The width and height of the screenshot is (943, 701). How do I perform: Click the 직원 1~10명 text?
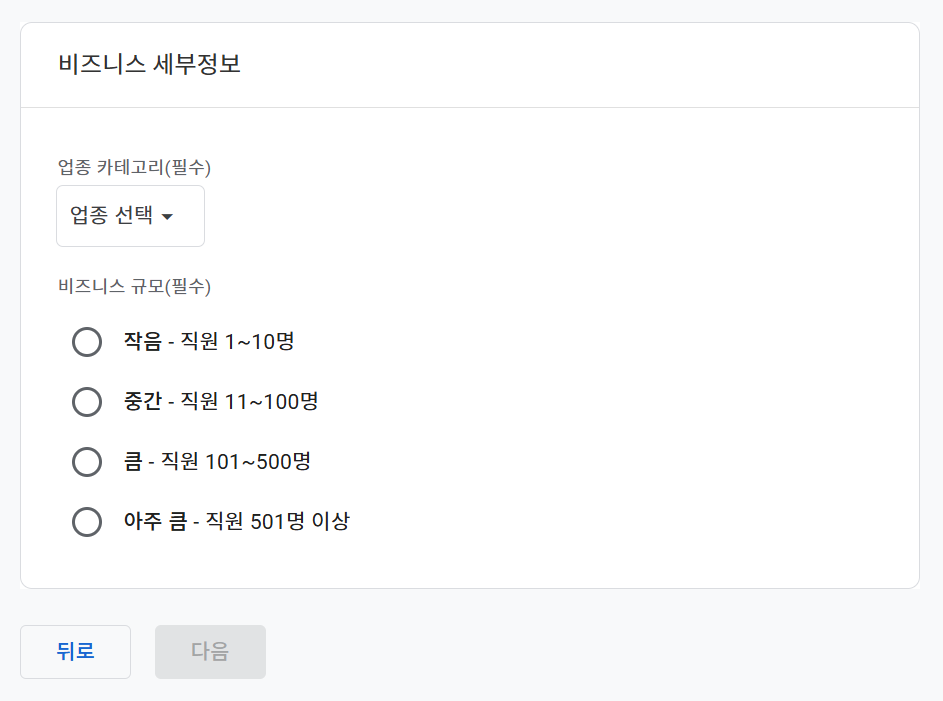click(x=237, y=342)
